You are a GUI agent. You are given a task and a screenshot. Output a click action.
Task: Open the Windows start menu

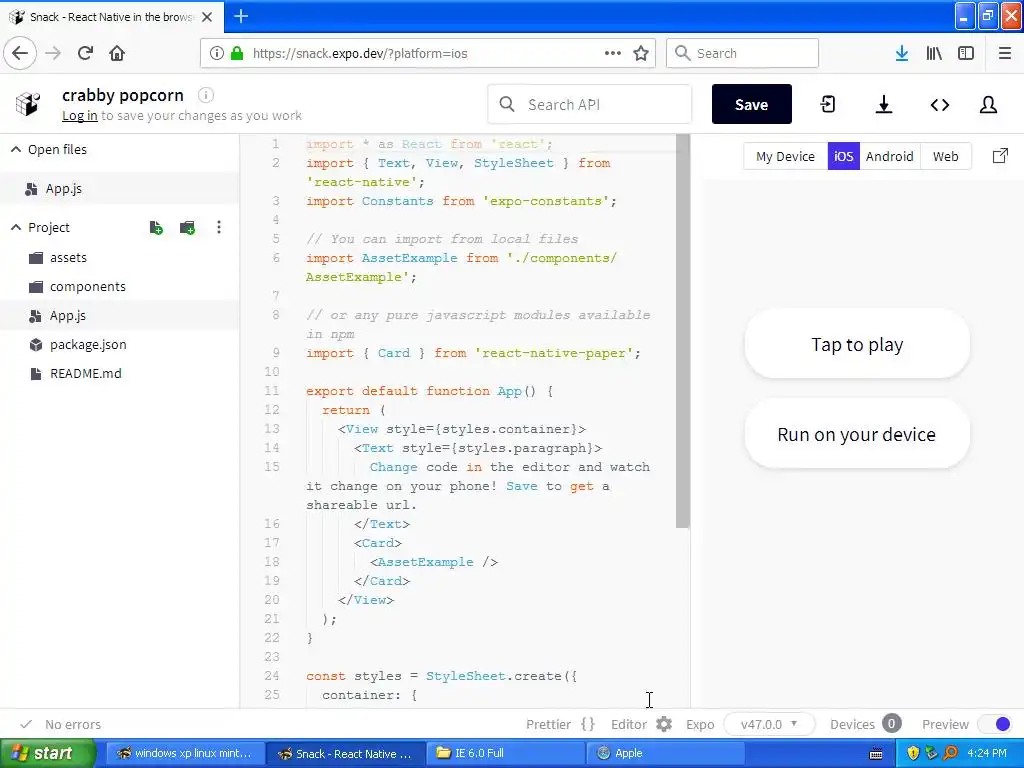(x=48, y=754)
